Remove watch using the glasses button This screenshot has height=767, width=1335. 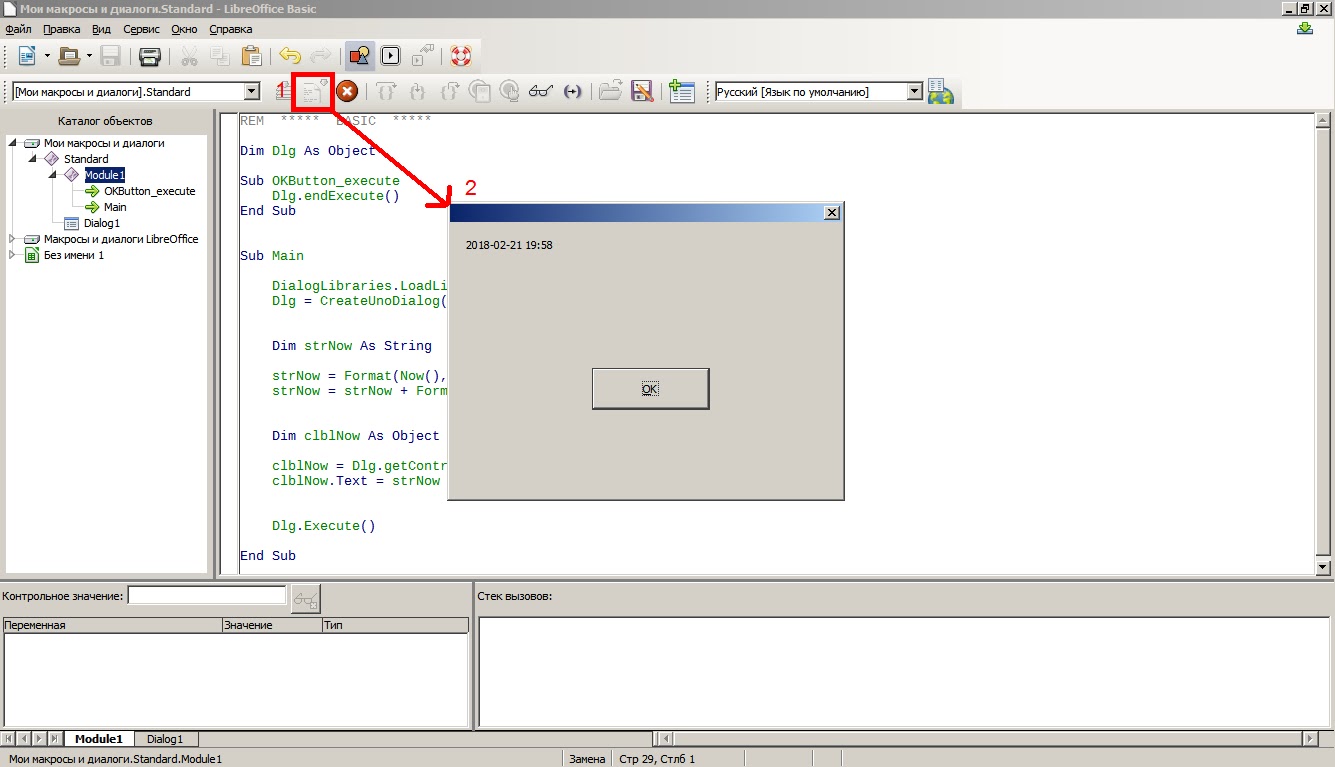tap(305, 600)
